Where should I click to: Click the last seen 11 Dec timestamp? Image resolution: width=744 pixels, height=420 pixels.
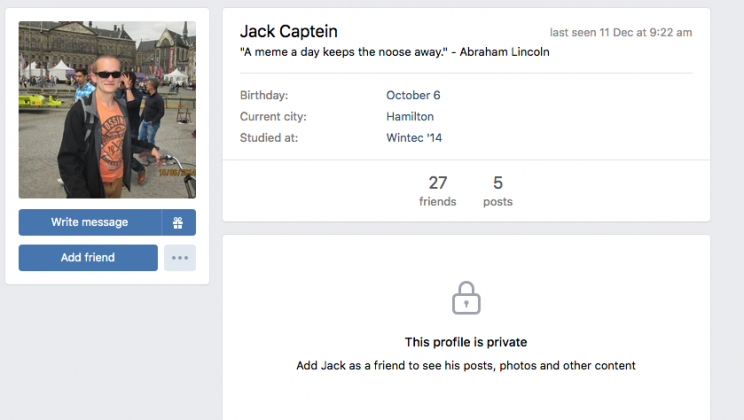pos(621,33)
